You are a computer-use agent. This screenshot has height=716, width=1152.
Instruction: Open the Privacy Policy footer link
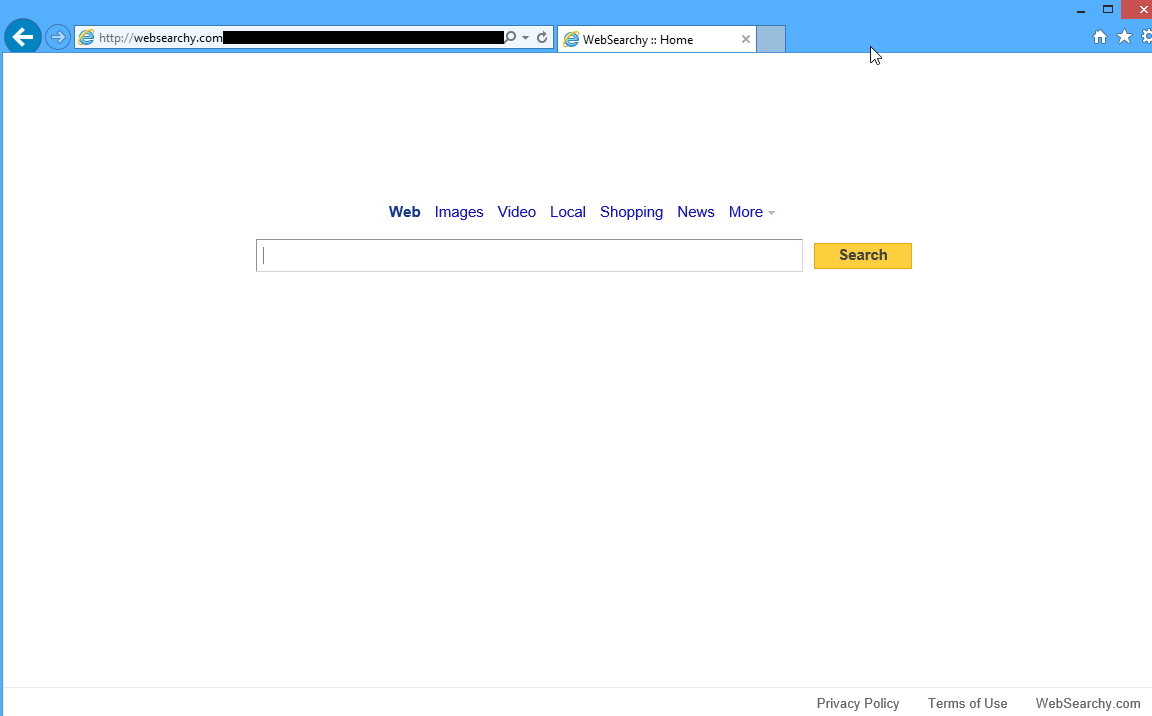point(857,704)
